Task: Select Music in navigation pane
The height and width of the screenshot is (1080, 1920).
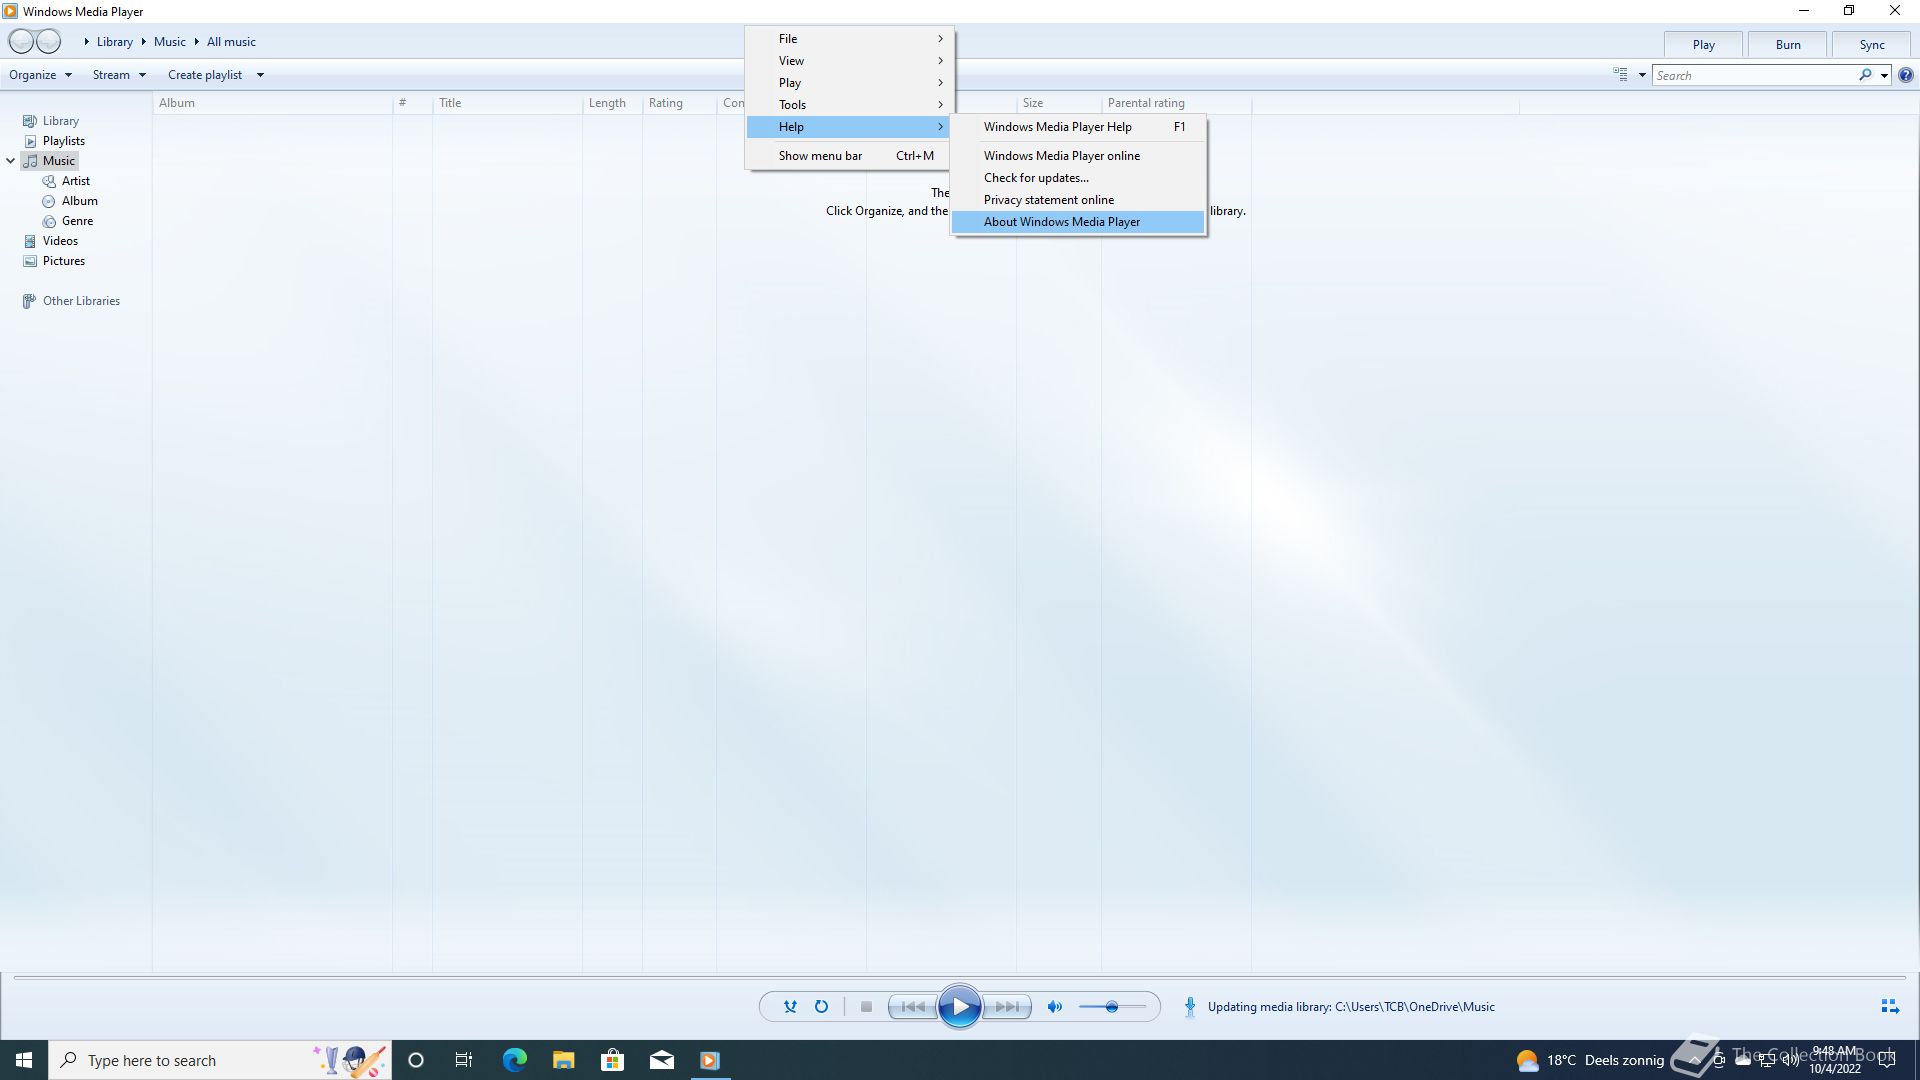Action: click(x=58, y=161)
